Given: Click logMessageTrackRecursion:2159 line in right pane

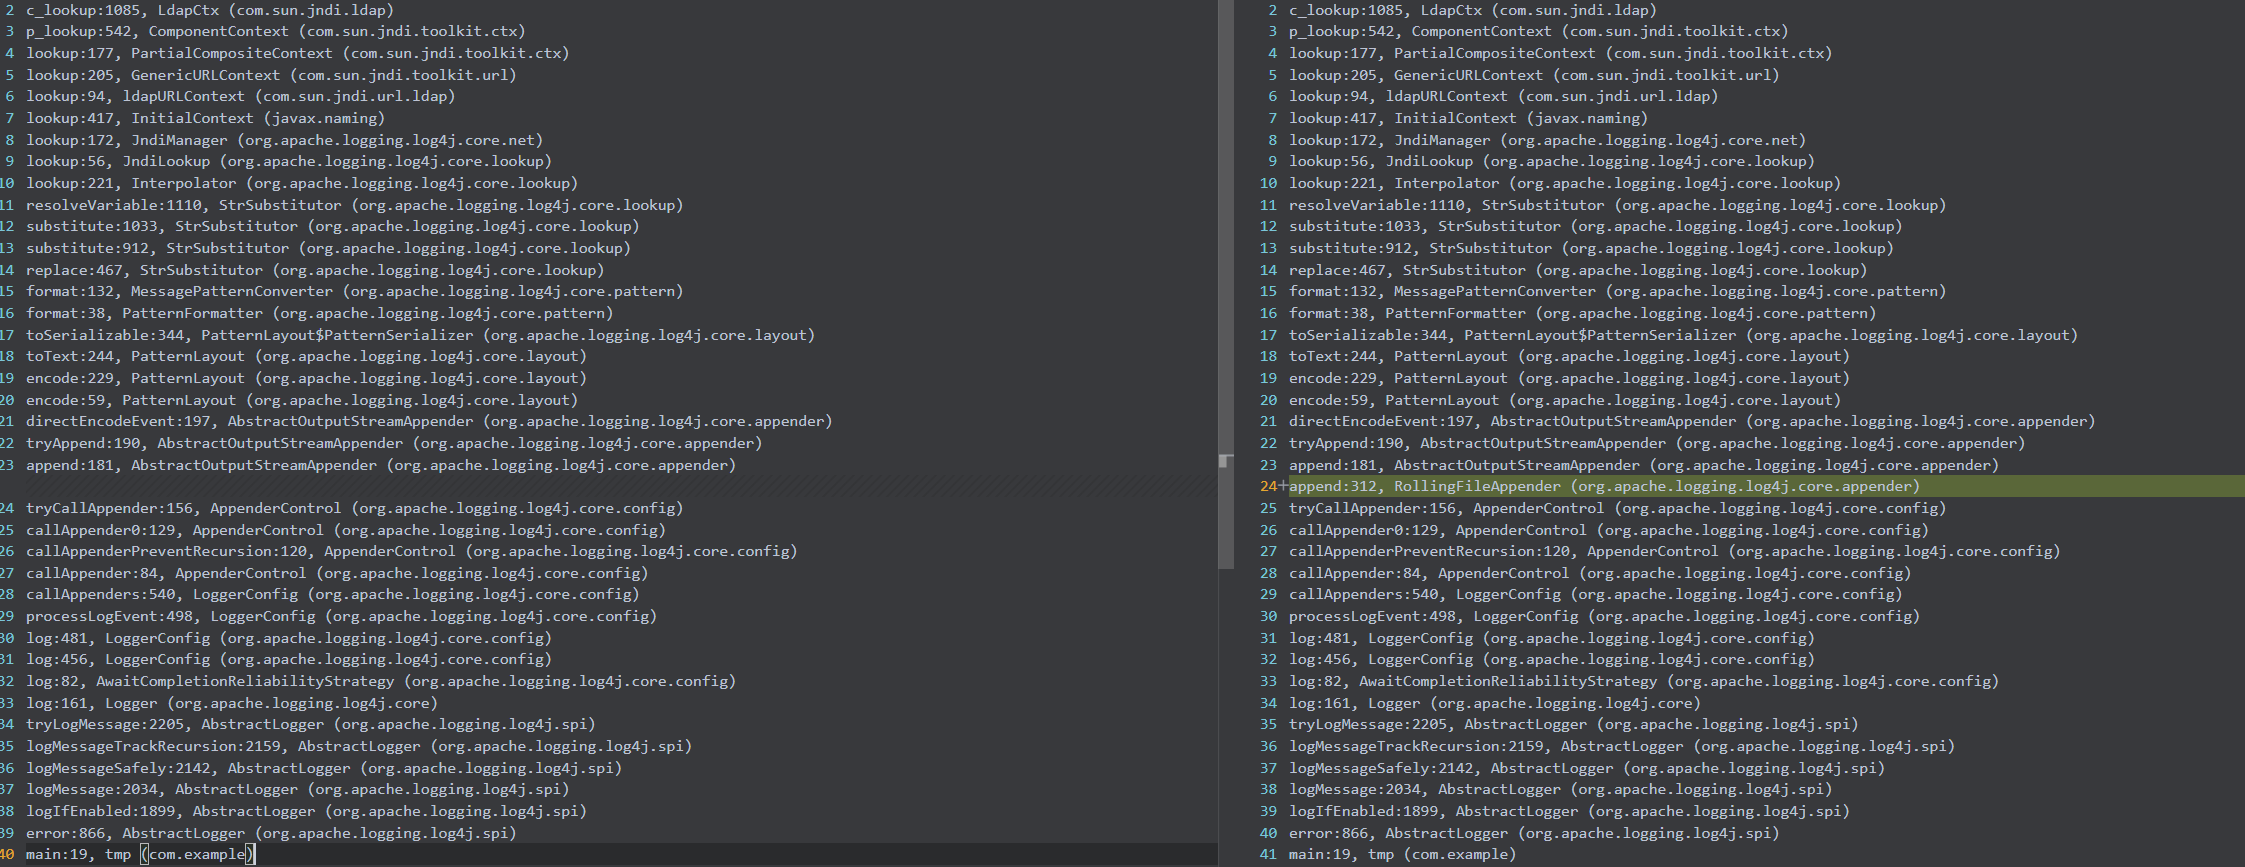Looking at the screenshot, I should click(1621, 746).
